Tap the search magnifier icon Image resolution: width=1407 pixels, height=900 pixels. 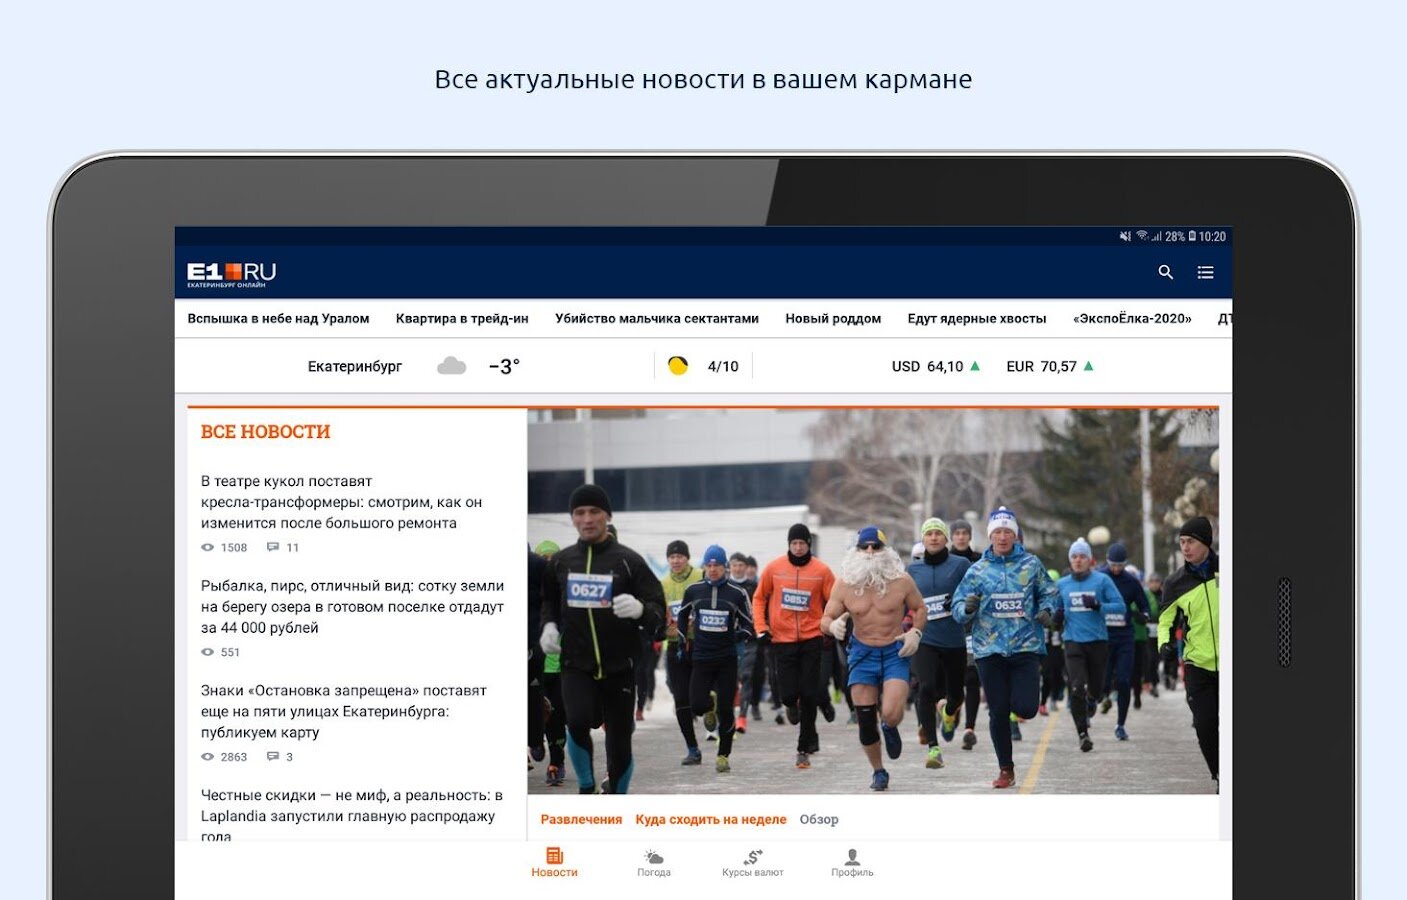[x=1165, y=272]
